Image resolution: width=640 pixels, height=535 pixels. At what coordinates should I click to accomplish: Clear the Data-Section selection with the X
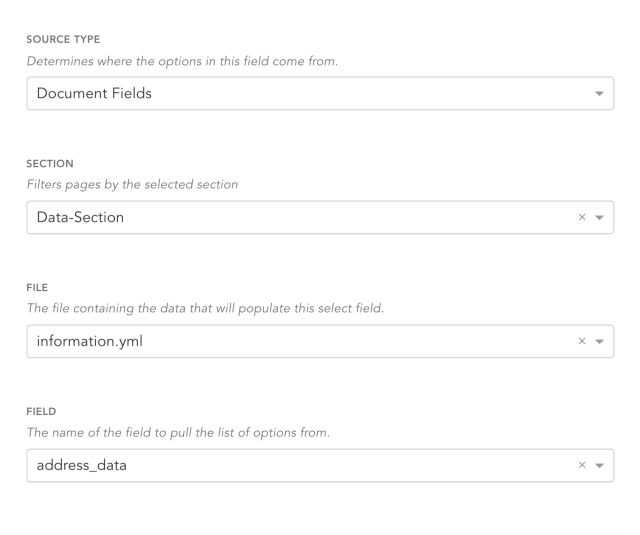click(x=582, y=218)
